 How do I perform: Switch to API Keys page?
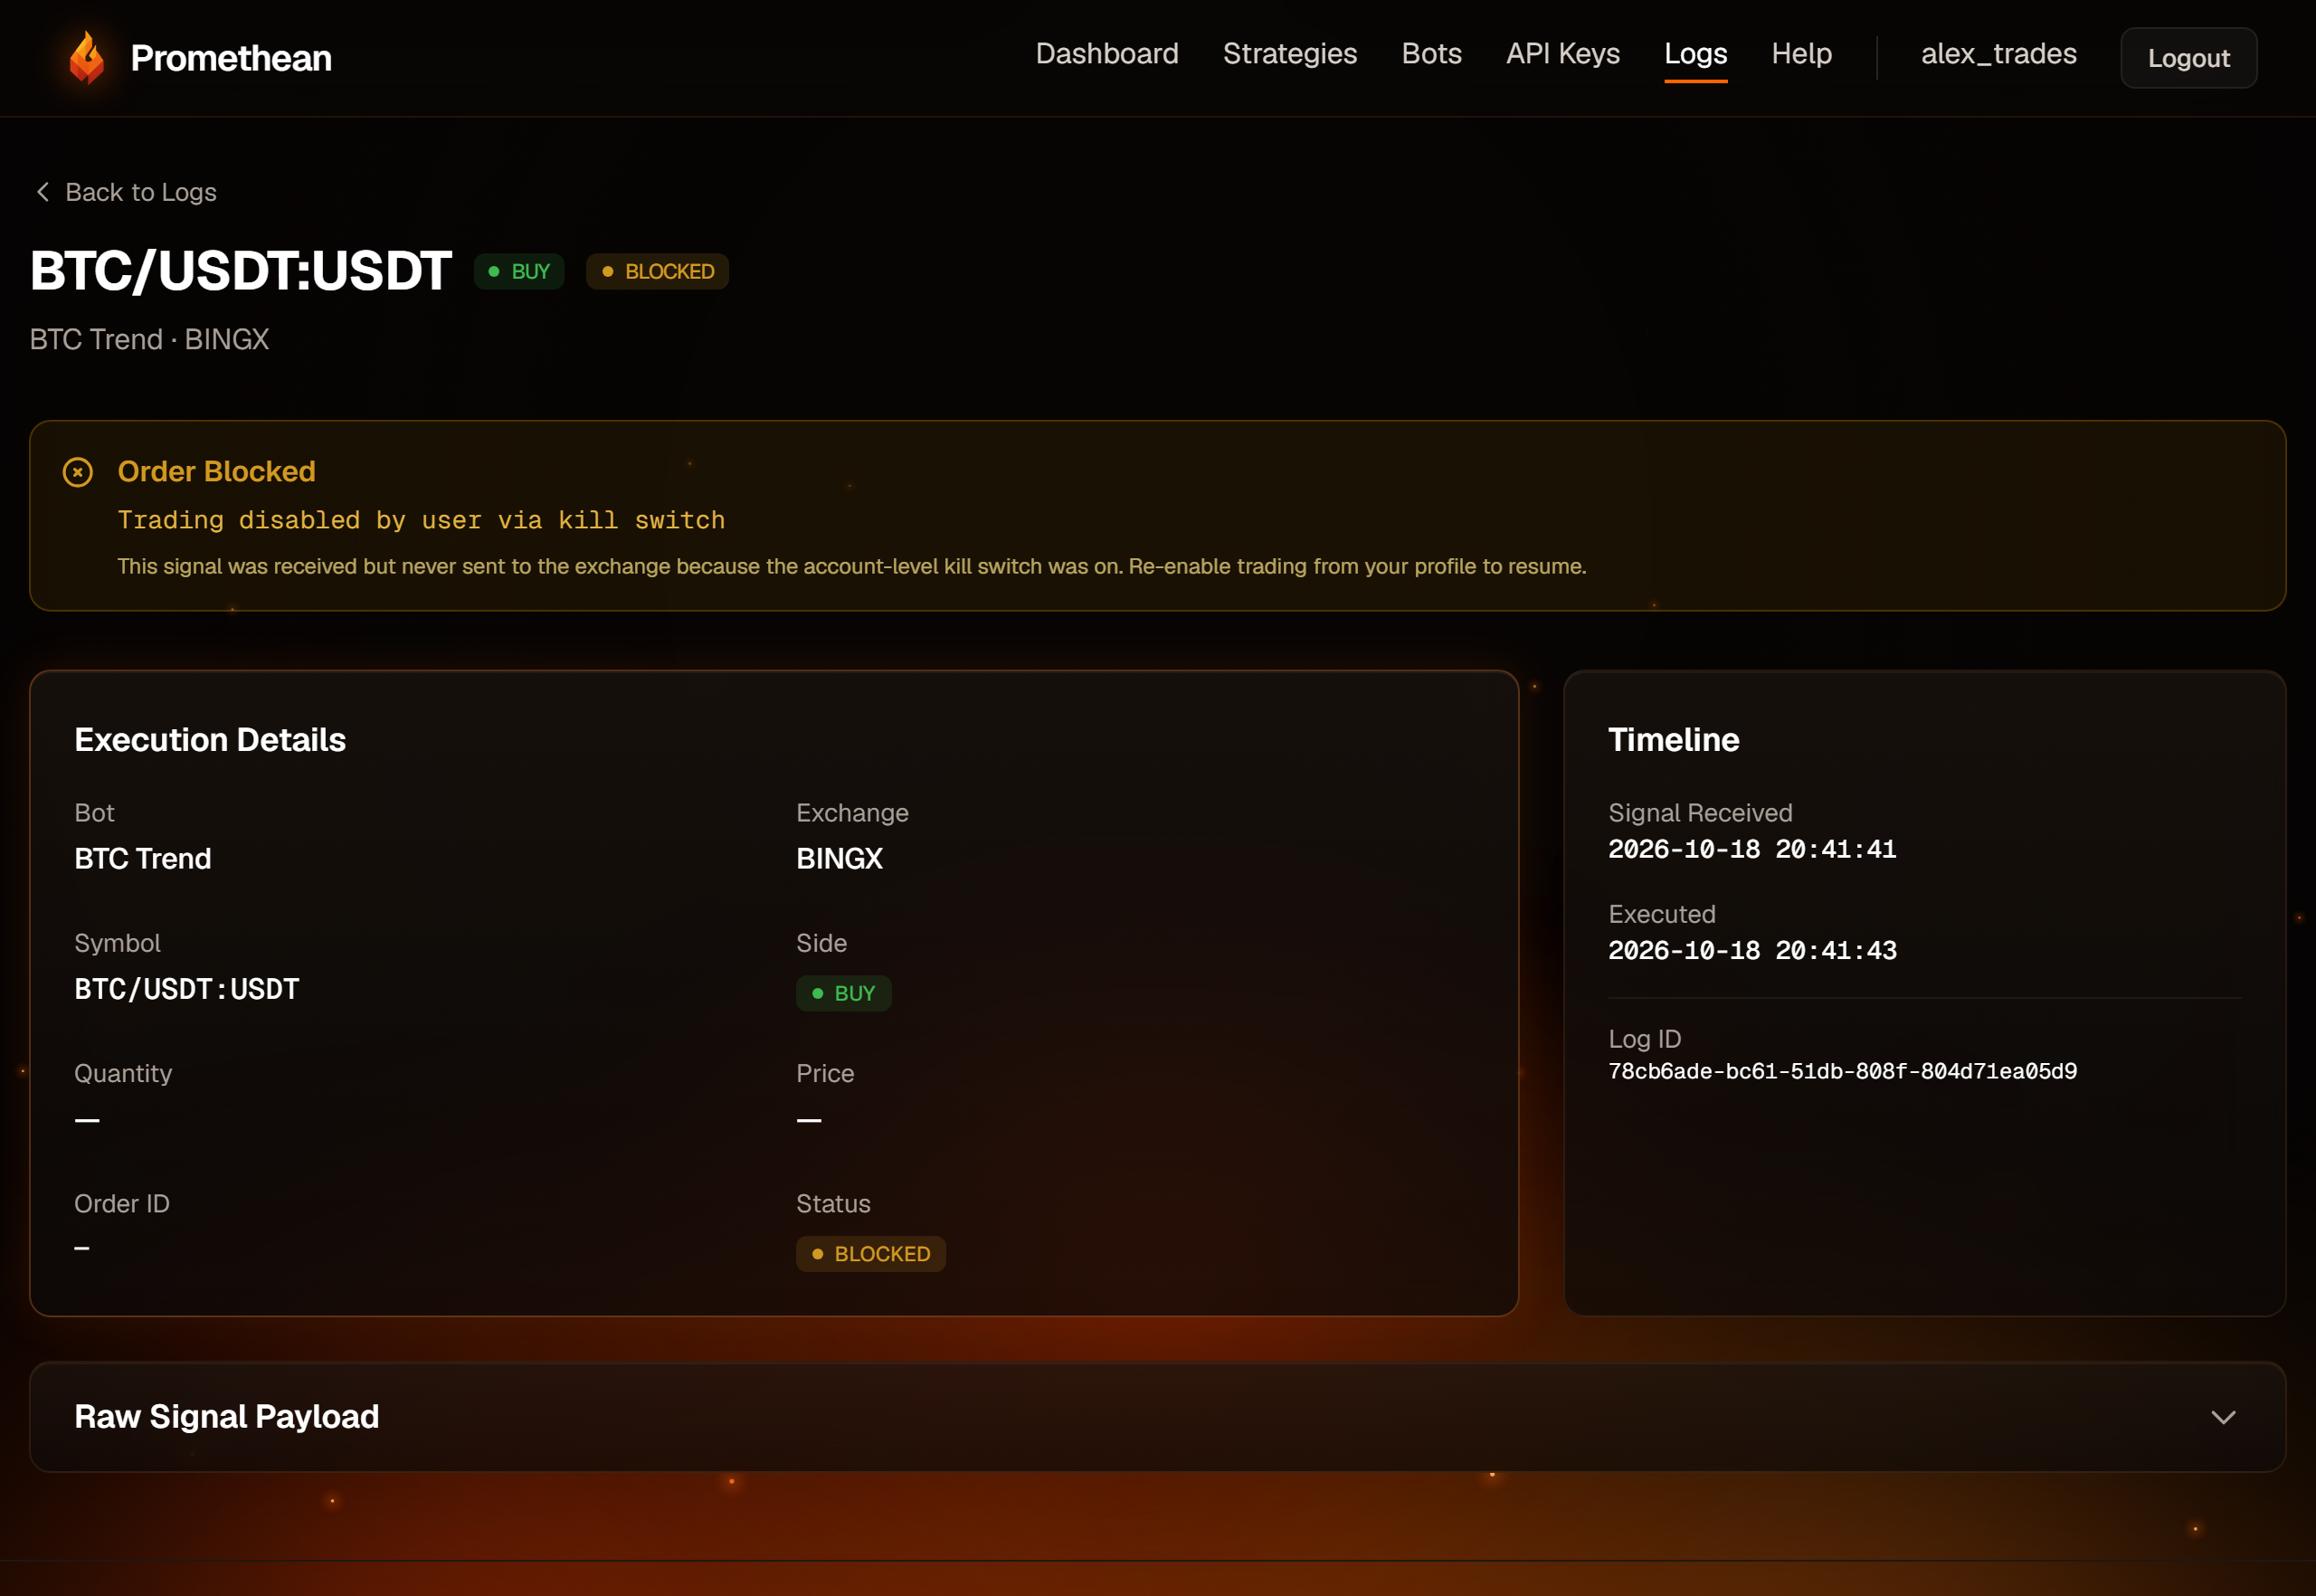pyautogui.click(x=1563, y=54)
